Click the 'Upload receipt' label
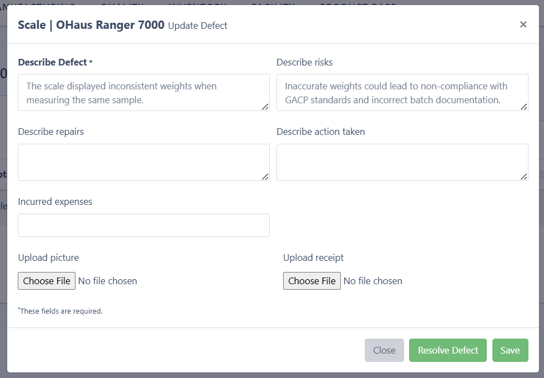This screenshot has width=544, height=378. click(x=313, y=258)
